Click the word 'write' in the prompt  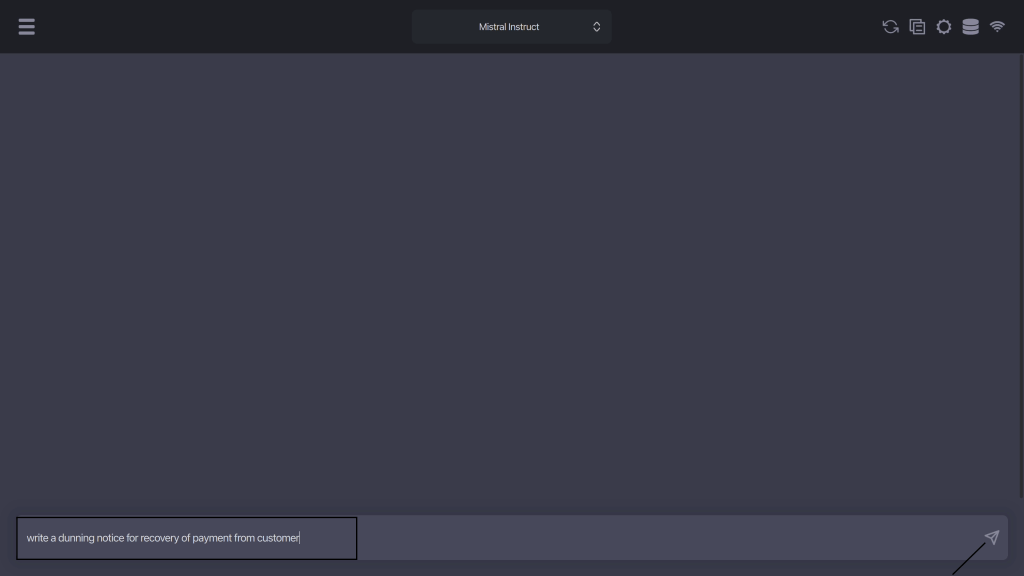pos(37,538)
